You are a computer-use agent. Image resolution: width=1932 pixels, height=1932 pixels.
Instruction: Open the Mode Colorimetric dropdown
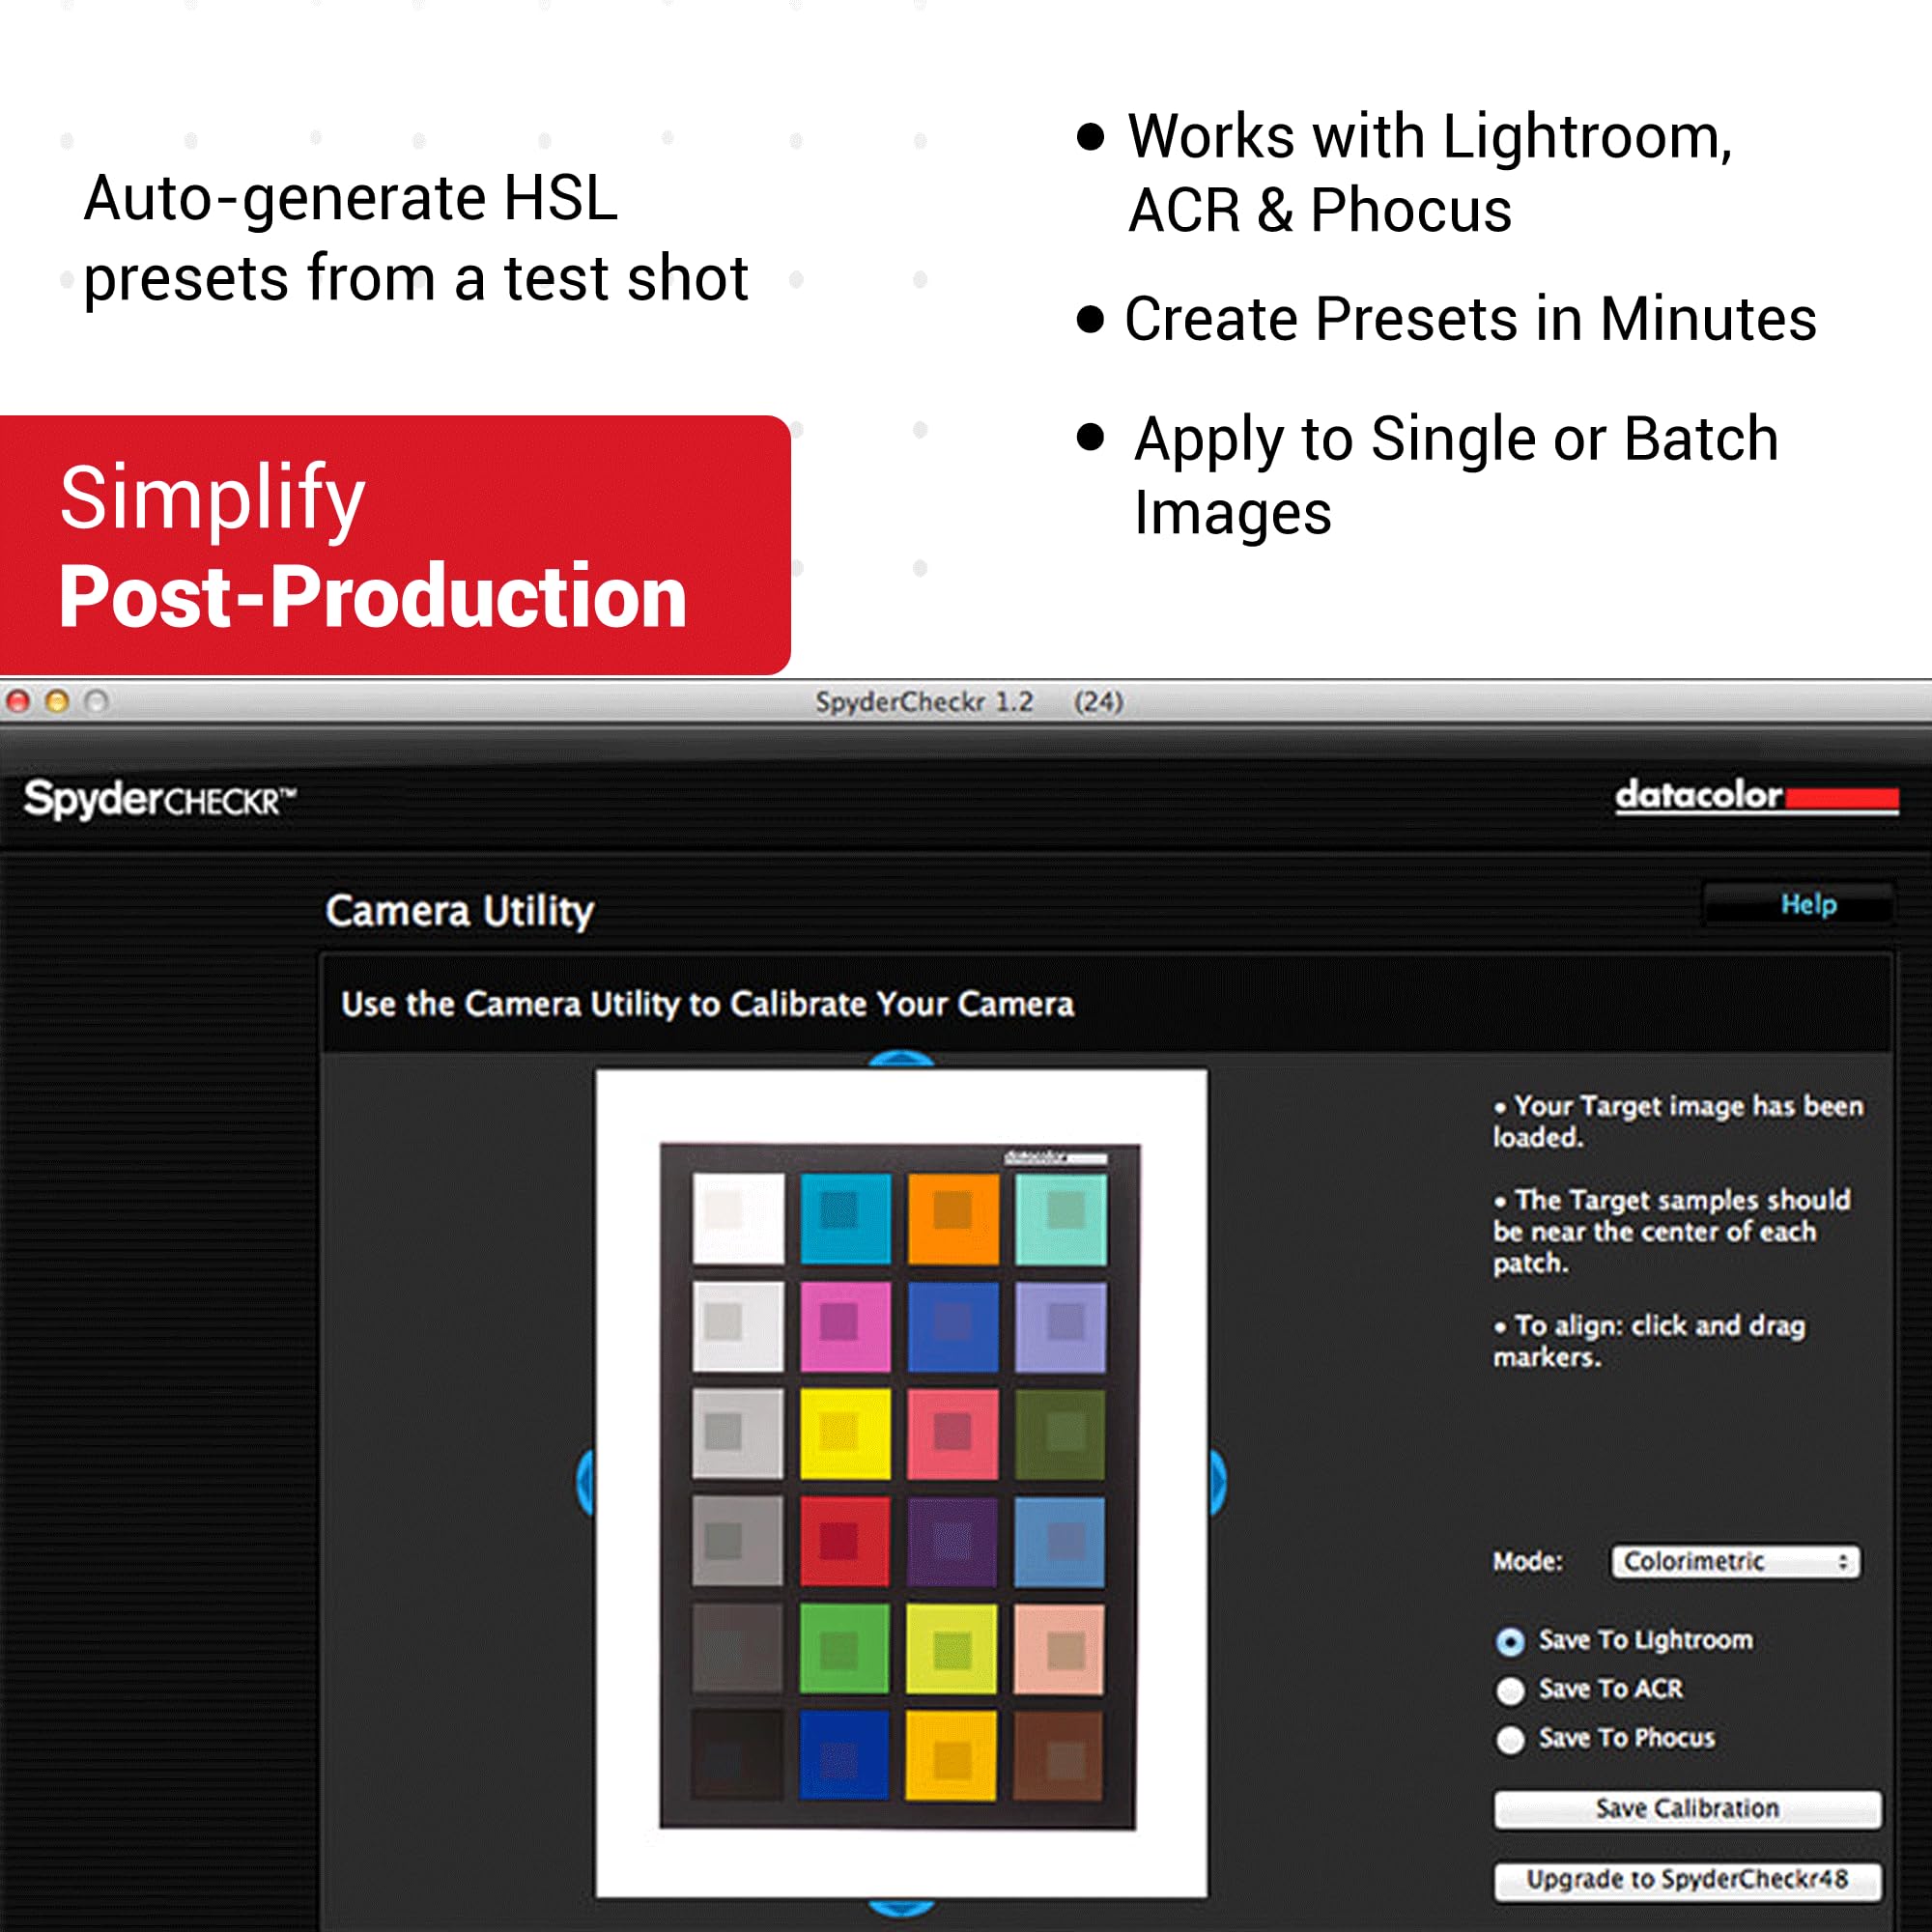[1735, 1561]
